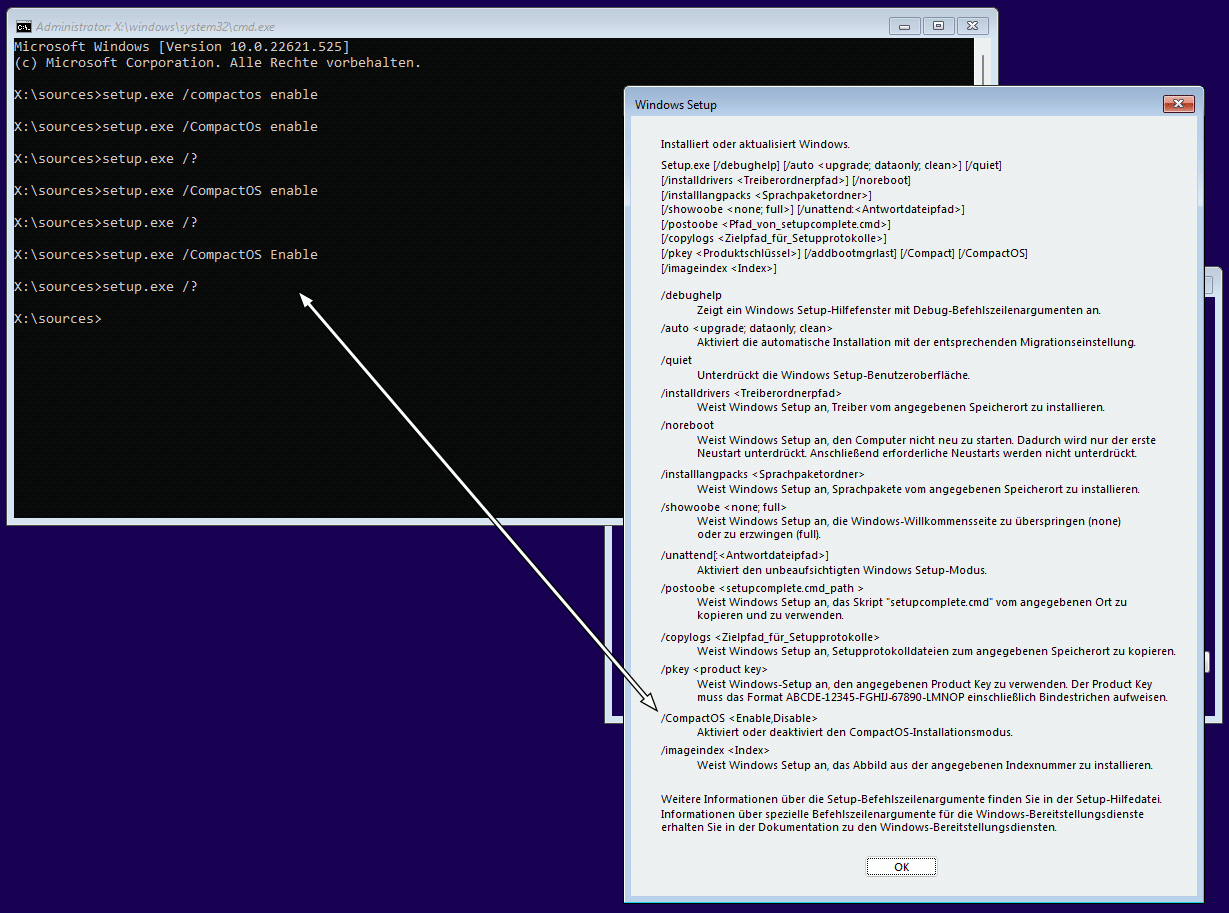Click '/imageindex <Index>' option heading
Viewport: 1229px width, 913px height.
click(x=715, y=750)
